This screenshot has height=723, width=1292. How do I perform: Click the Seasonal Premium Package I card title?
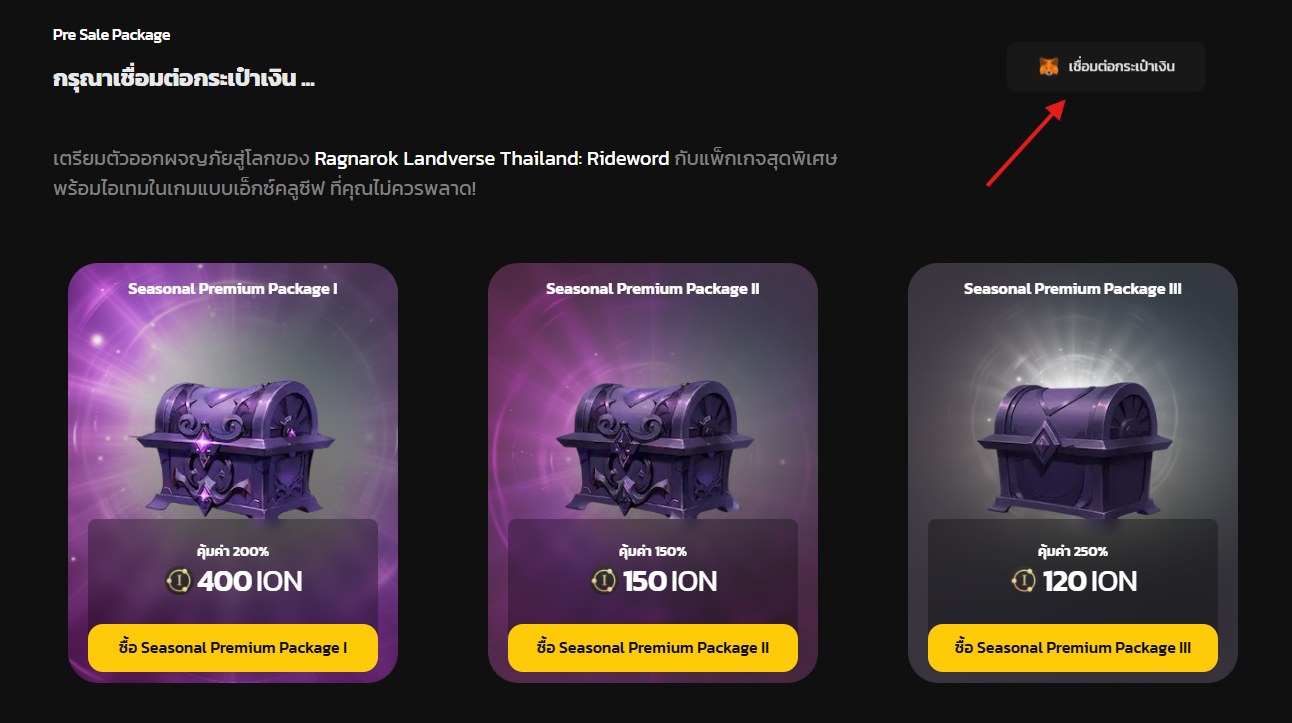[x=233, y=289]
